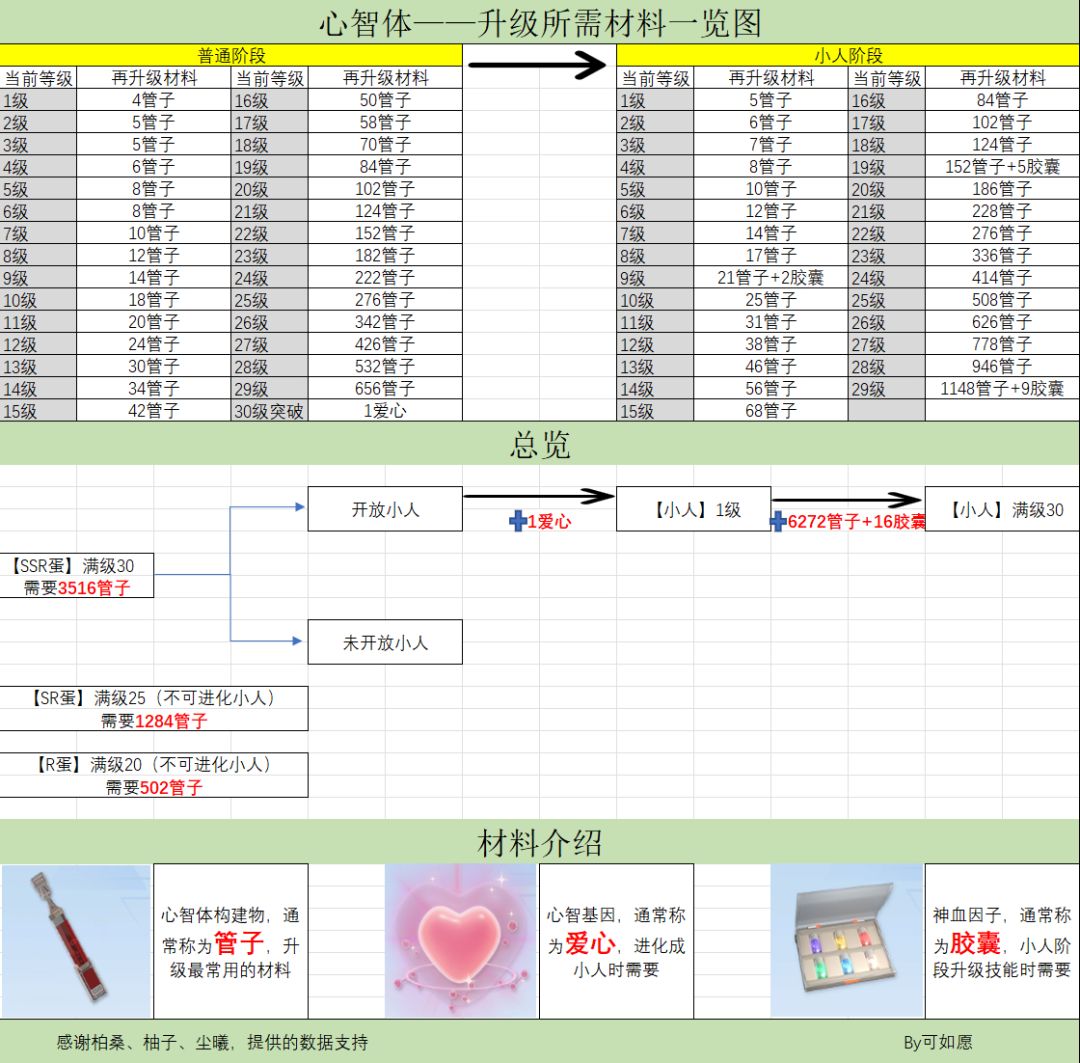Select the 946管子 cell
The image size is (1080, 1063).
click(x=1002, y=367)
